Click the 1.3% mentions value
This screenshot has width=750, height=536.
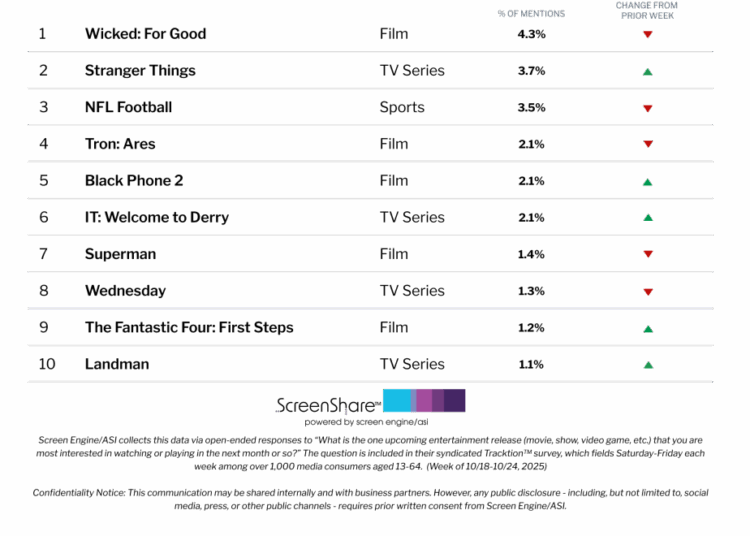click(531, 291)
